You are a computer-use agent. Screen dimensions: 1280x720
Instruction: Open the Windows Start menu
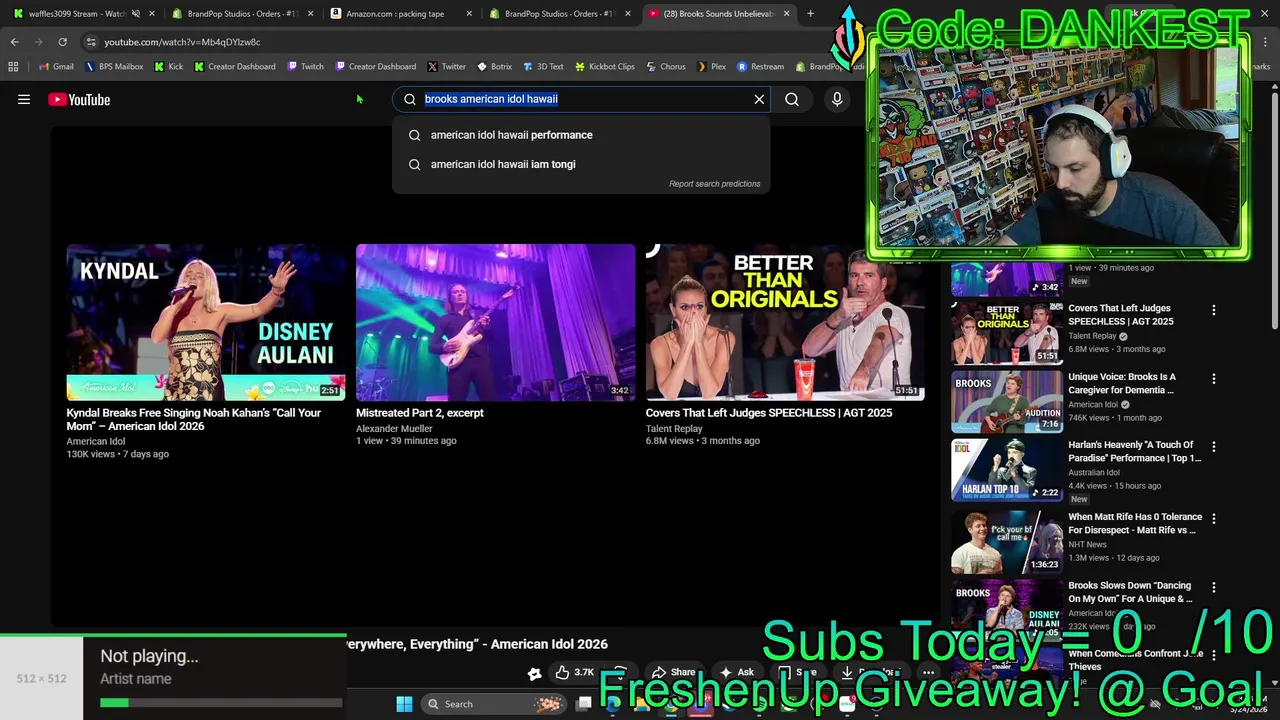(x=404, y=704)
